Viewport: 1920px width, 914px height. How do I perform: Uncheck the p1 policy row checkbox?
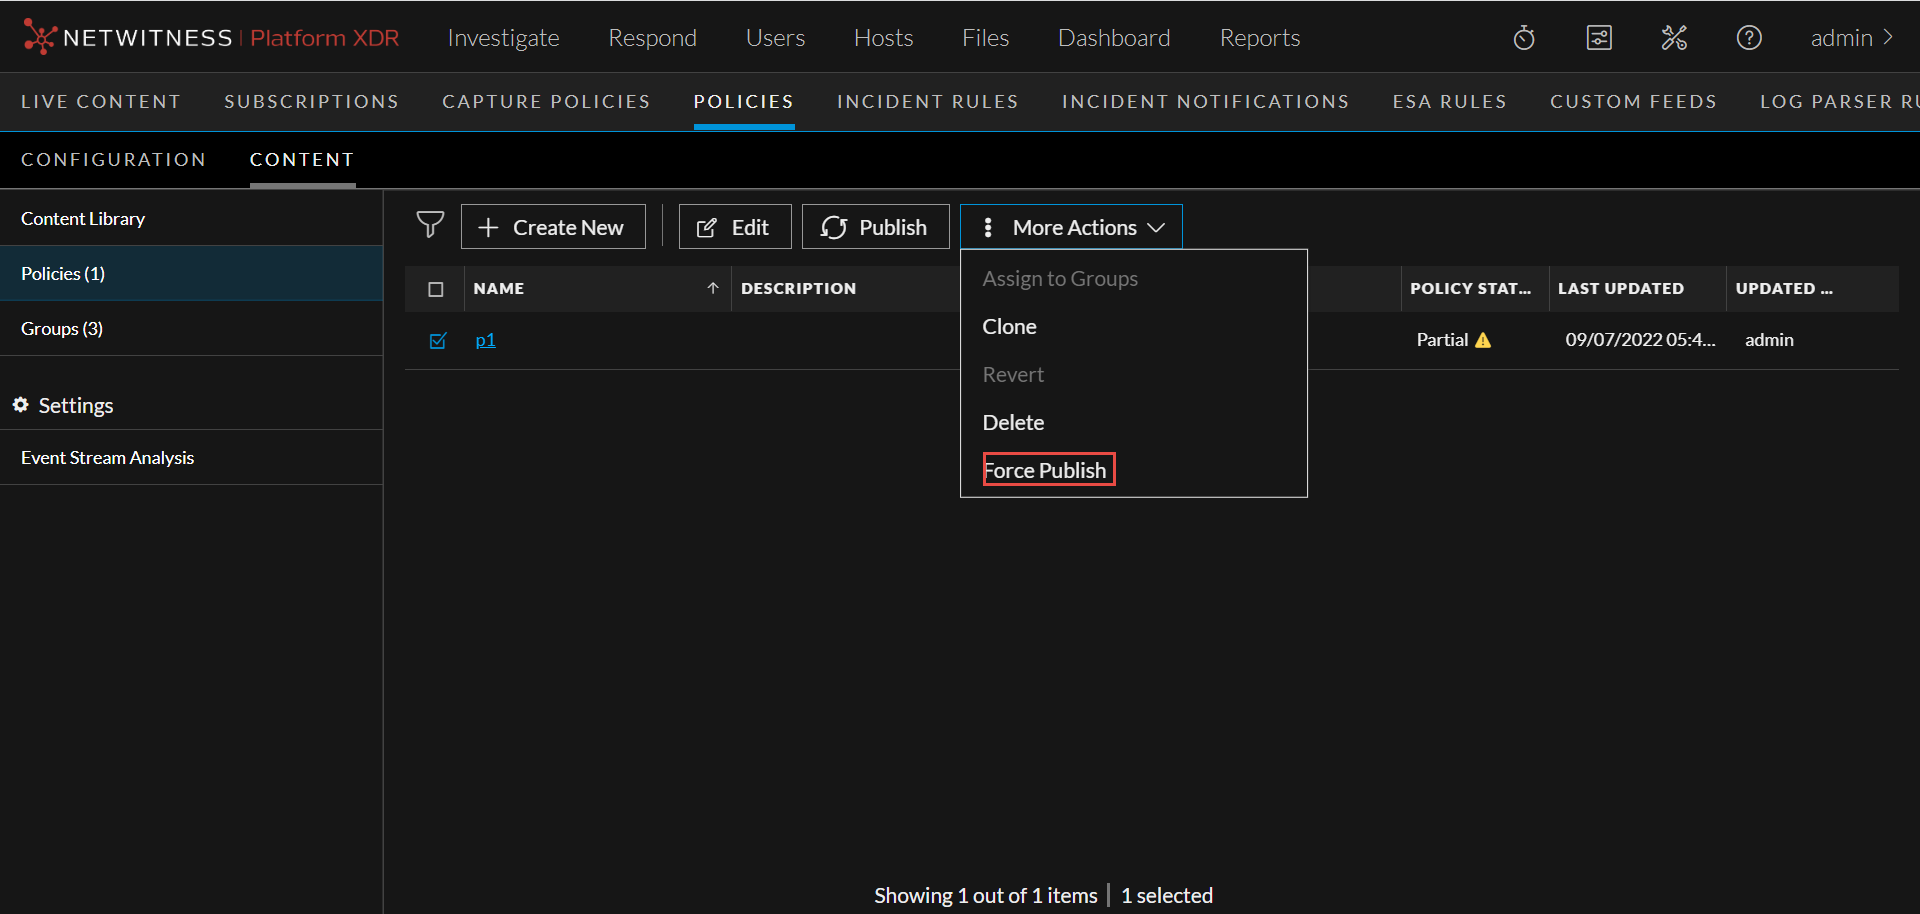click(437, 340)
